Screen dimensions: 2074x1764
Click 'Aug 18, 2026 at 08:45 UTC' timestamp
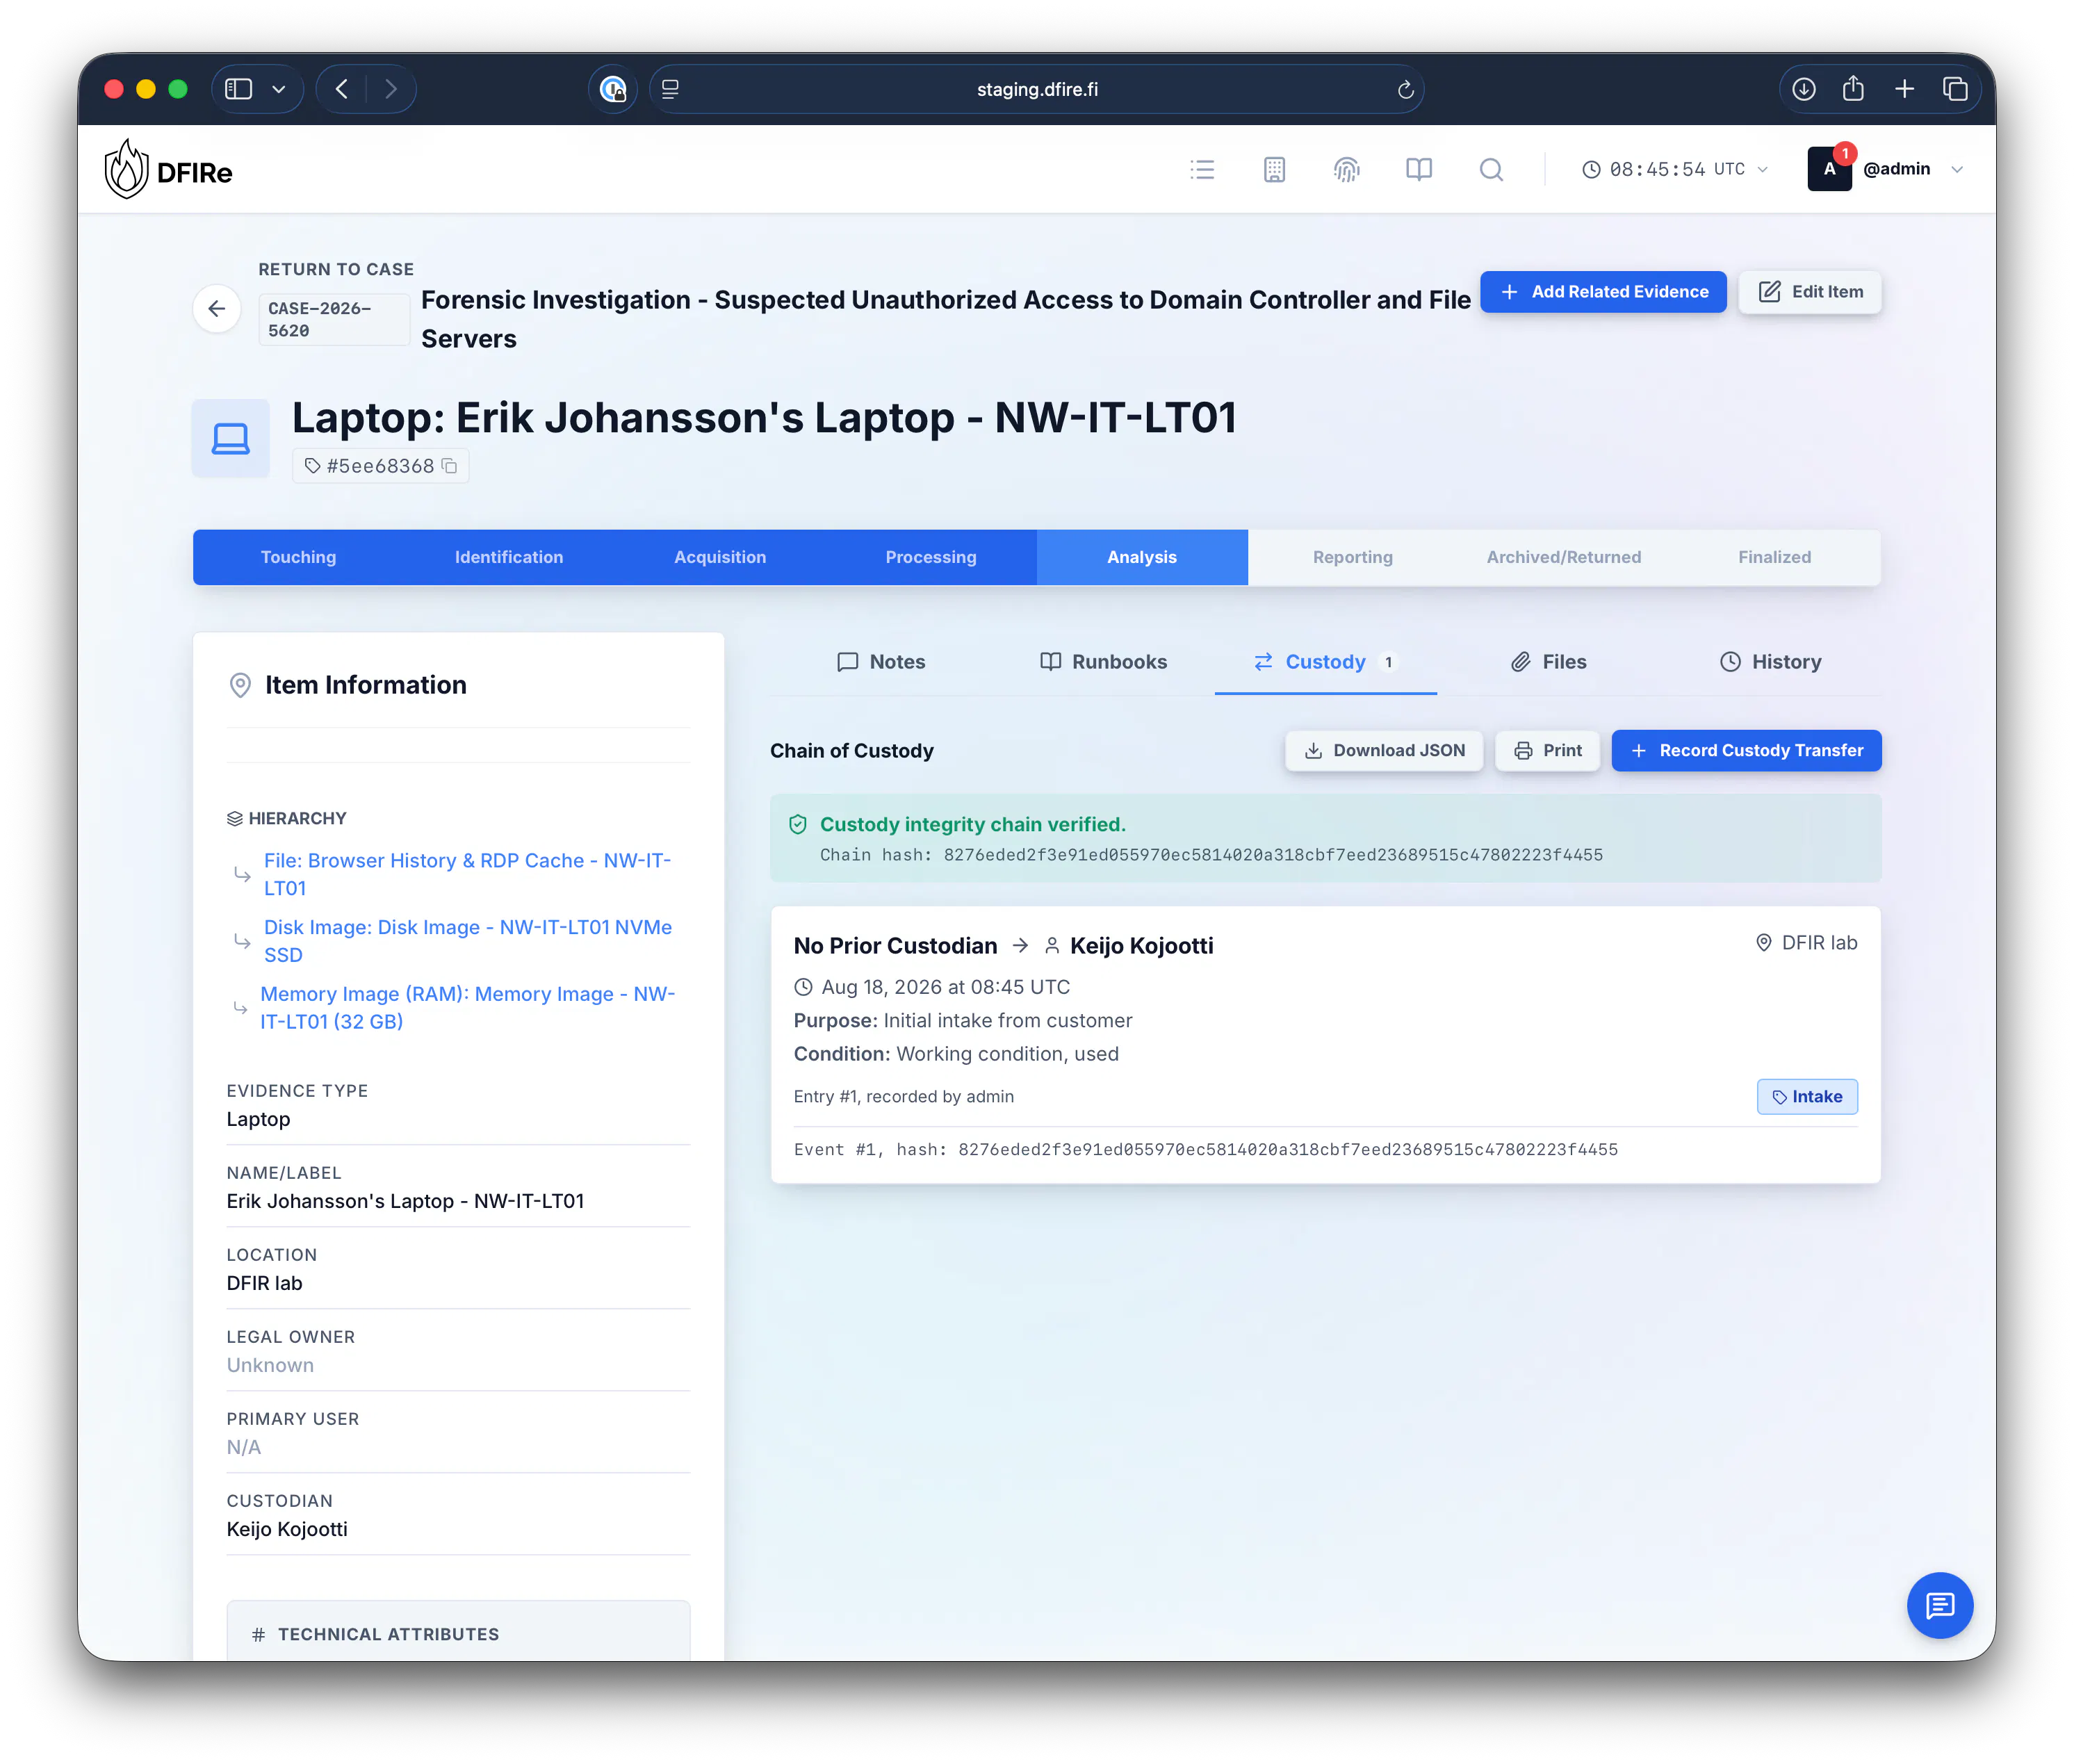945,987
